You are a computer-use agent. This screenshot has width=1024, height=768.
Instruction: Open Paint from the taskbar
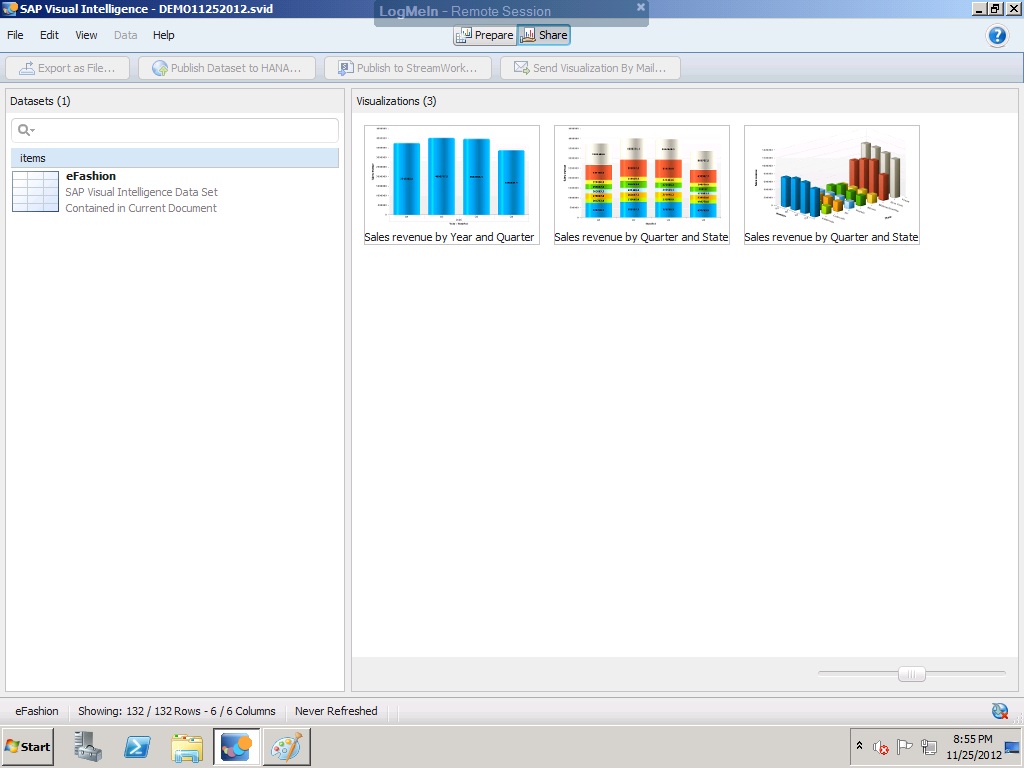point(287,746)
